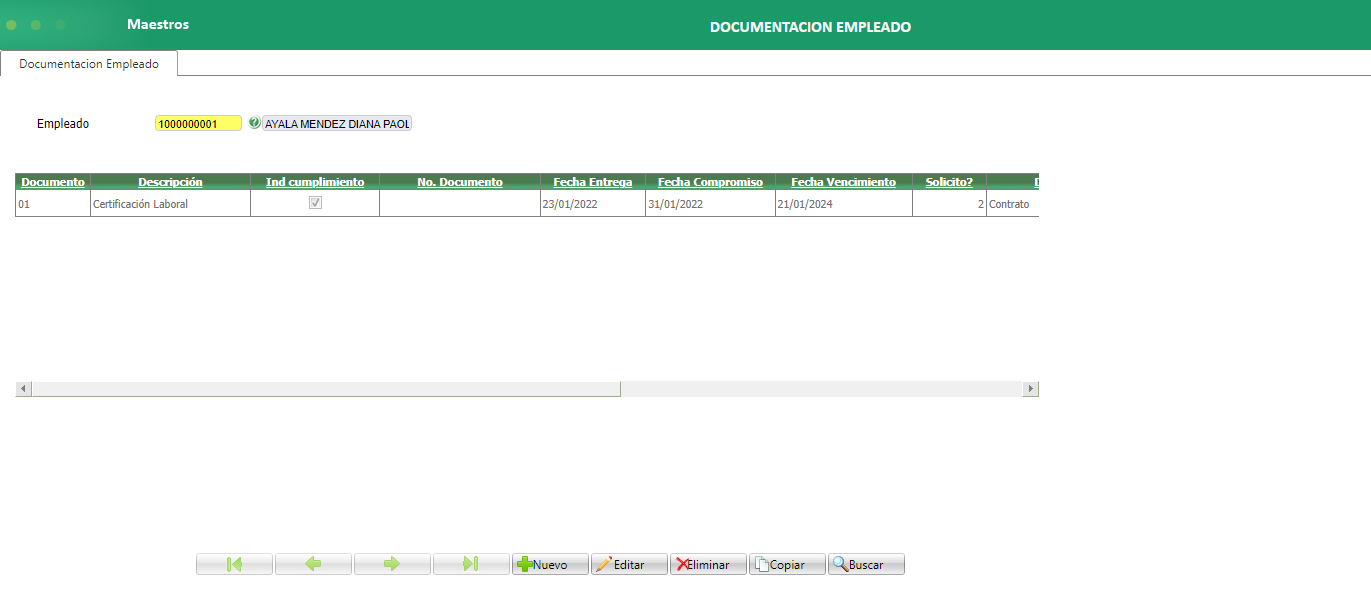
Task: Go to previous record arrow button
Action: pos(313,564)
